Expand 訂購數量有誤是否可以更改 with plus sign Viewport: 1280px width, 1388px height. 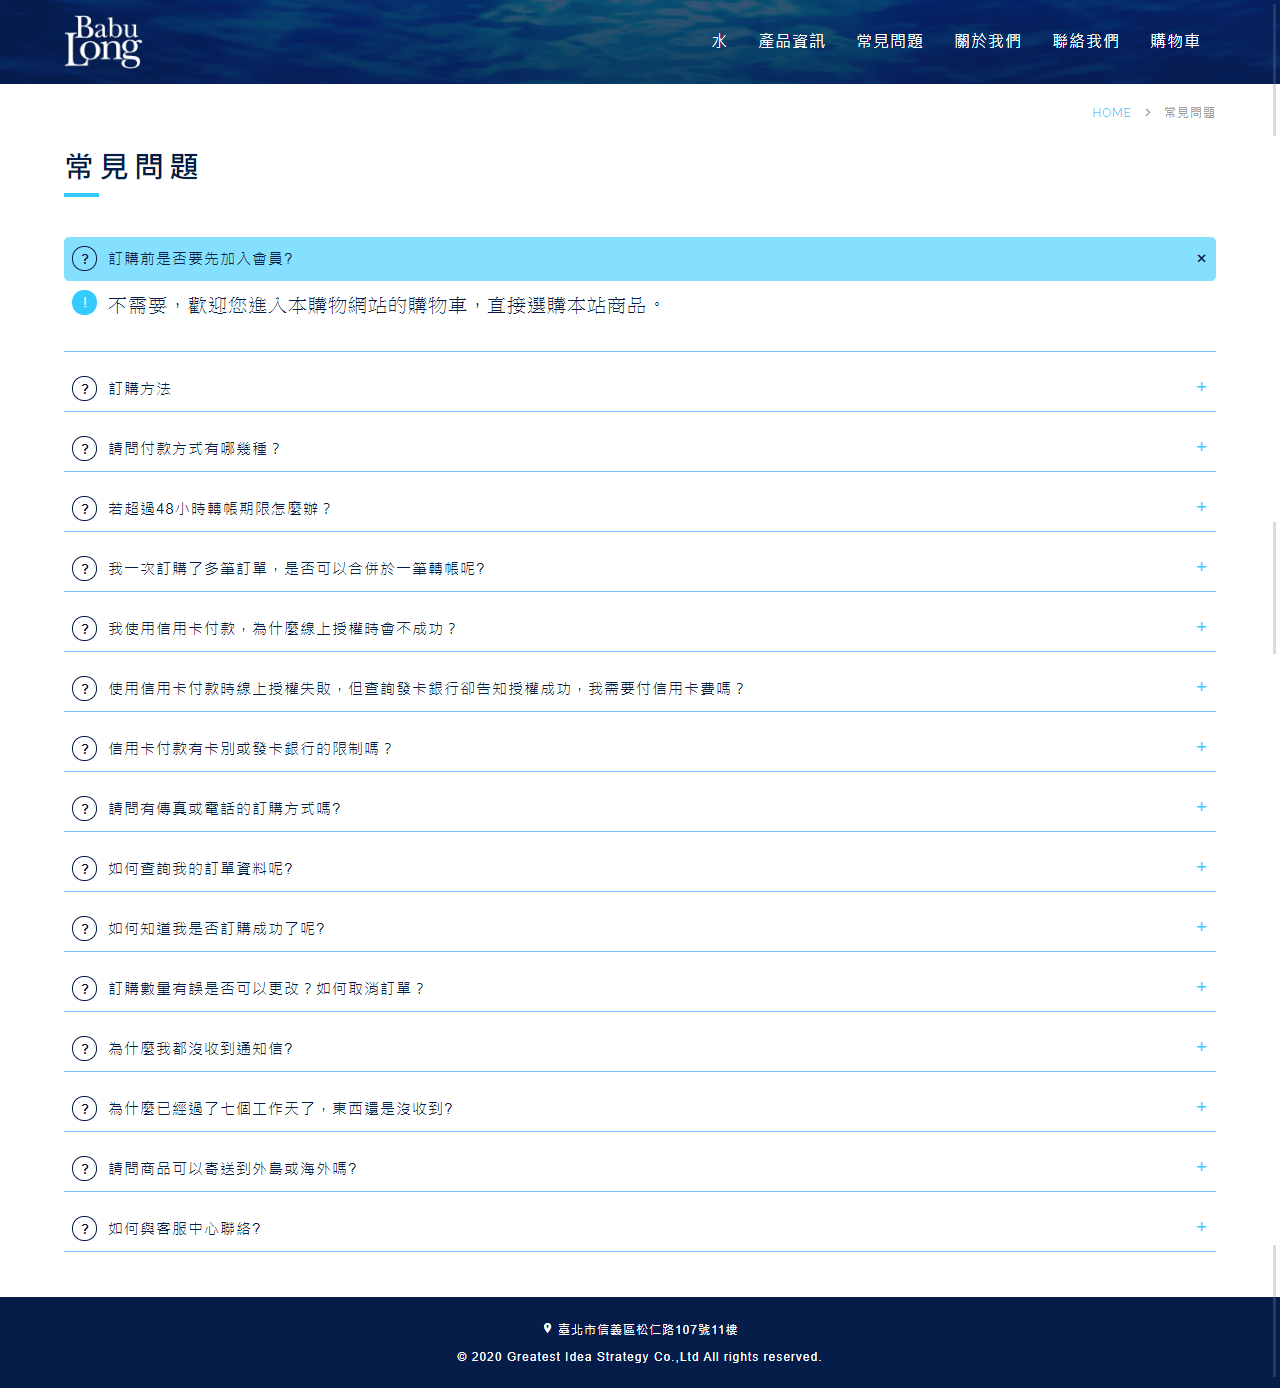tap(1201, 987)
